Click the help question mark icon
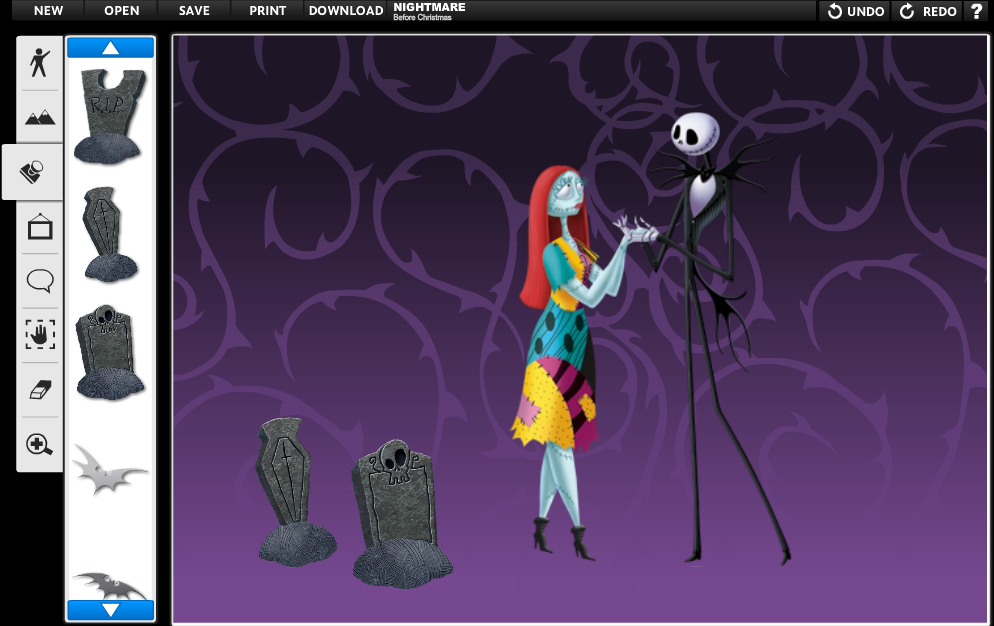This screenshot has height=626, width=994. point(976,11)
